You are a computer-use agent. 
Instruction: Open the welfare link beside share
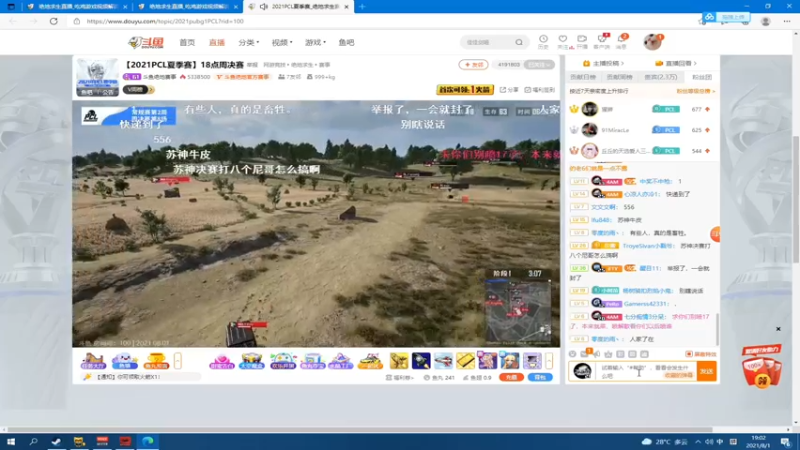(x=539, y=90)
